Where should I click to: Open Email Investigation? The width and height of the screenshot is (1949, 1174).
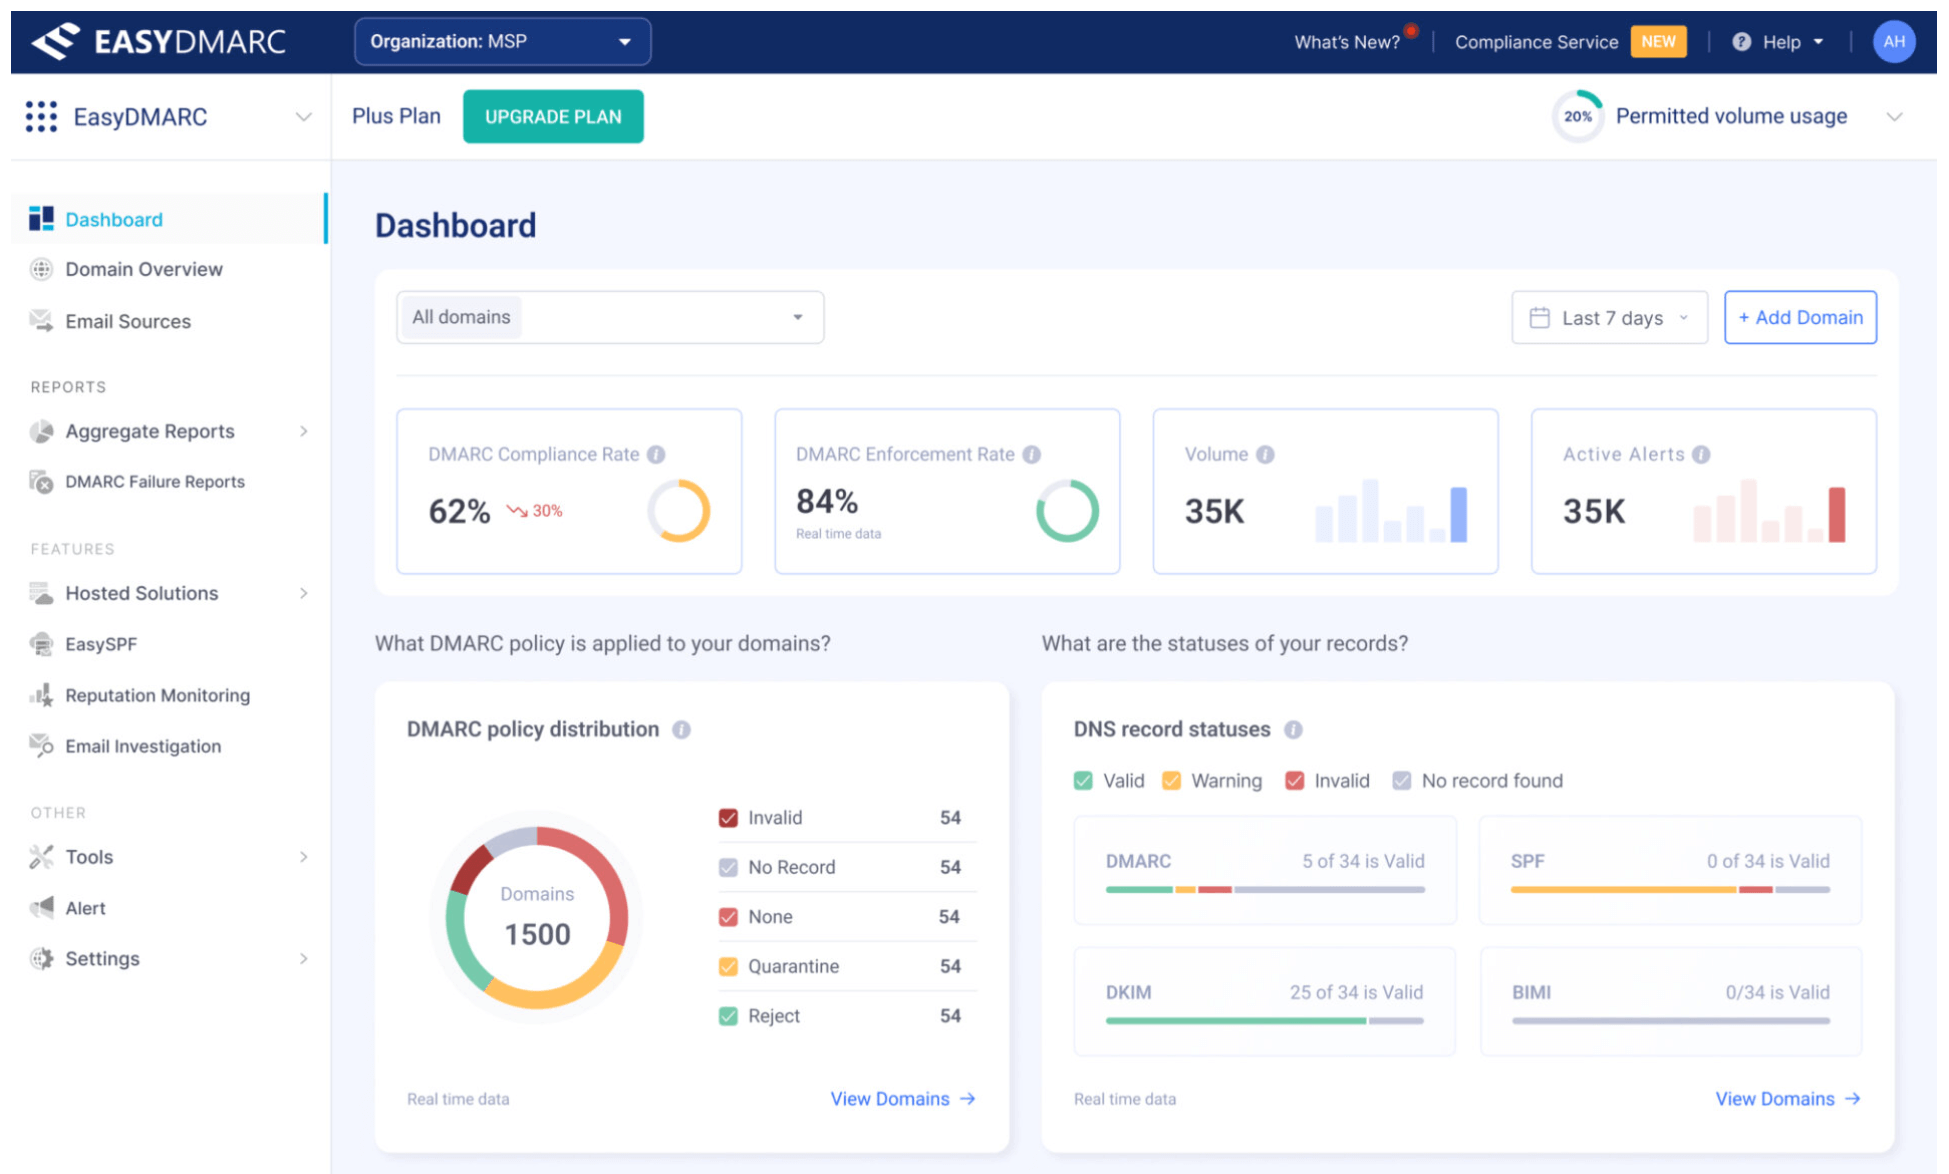[x=143, y=746]
